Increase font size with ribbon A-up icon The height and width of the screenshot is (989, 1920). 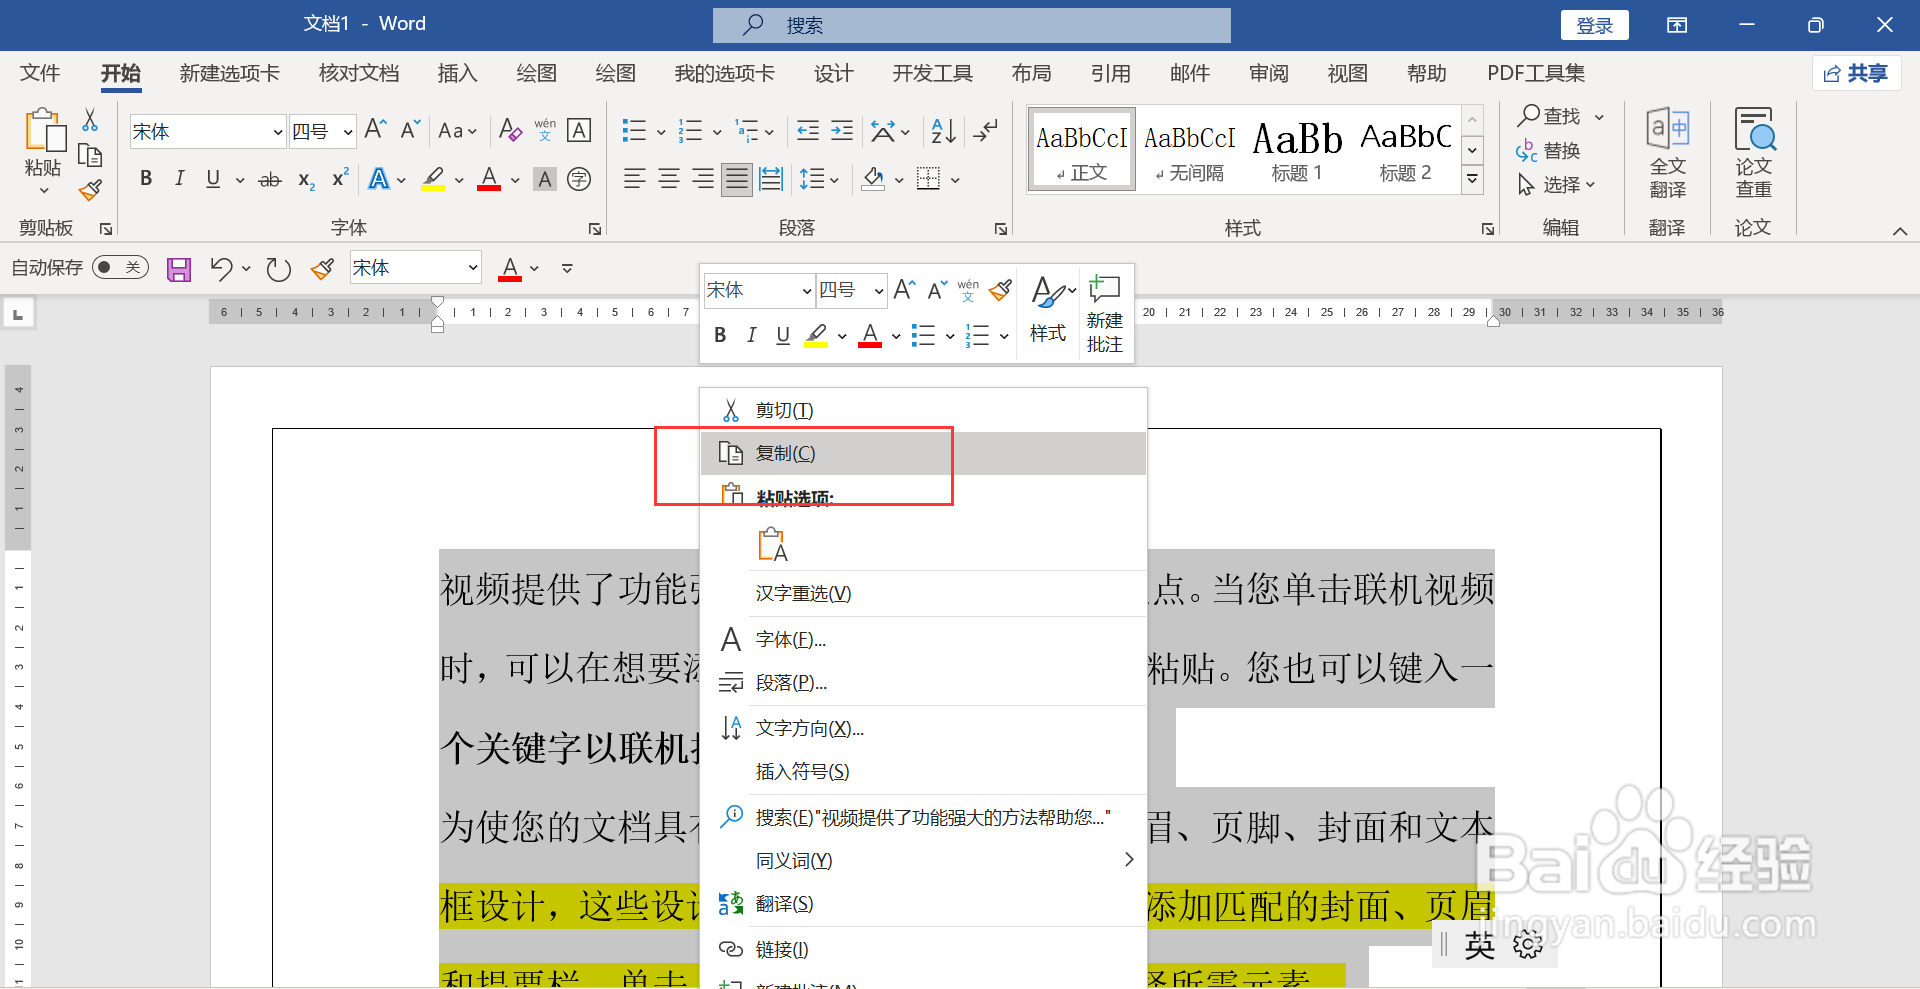375,129
